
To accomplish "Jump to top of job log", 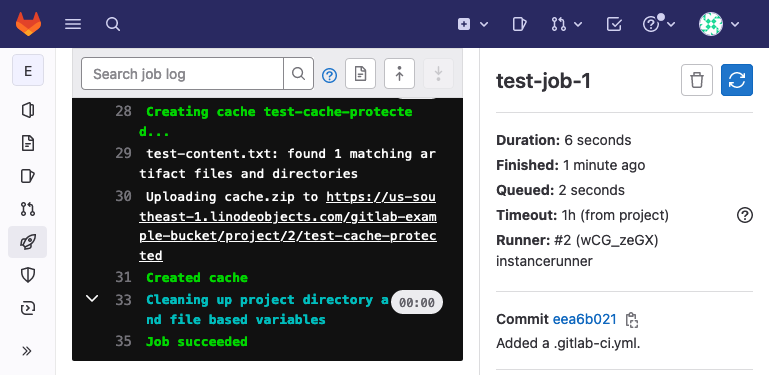I will (x=399, y=74).
